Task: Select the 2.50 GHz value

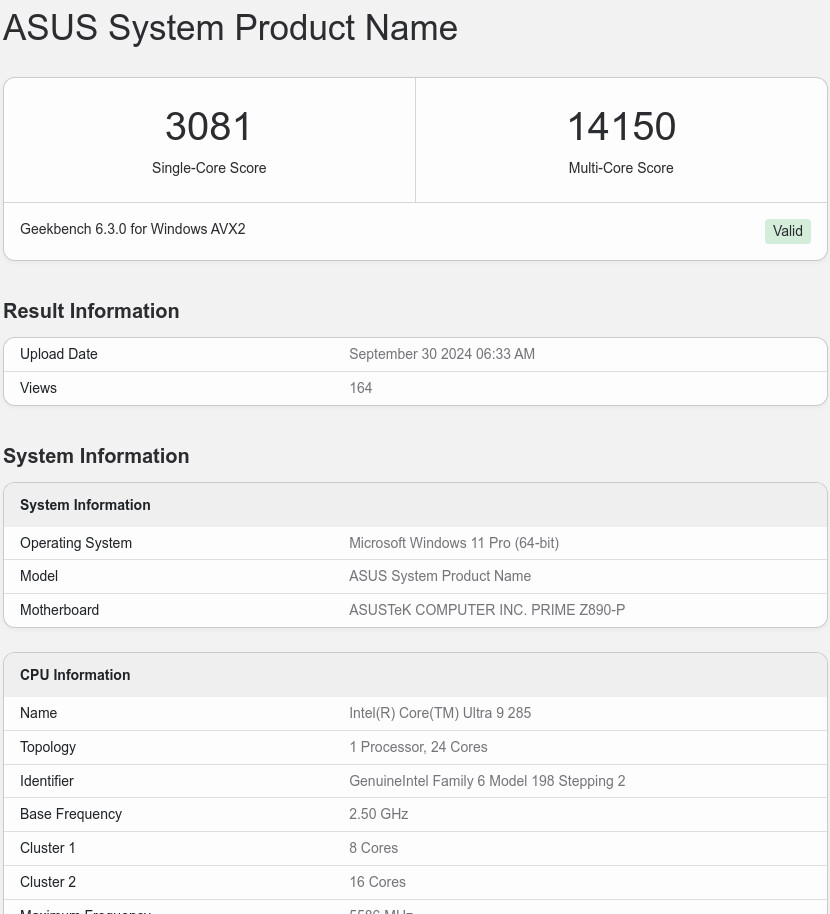Action: coord(378,814)
